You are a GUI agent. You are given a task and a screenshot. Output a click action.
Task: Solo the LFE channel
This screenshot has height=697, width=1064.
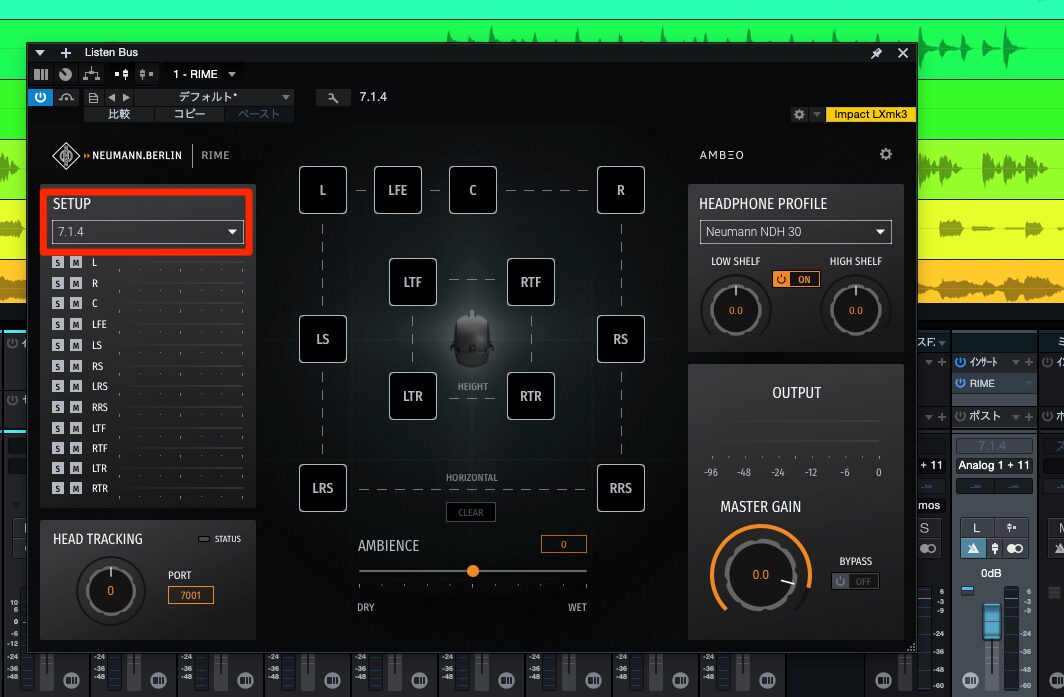click(58, 325)
